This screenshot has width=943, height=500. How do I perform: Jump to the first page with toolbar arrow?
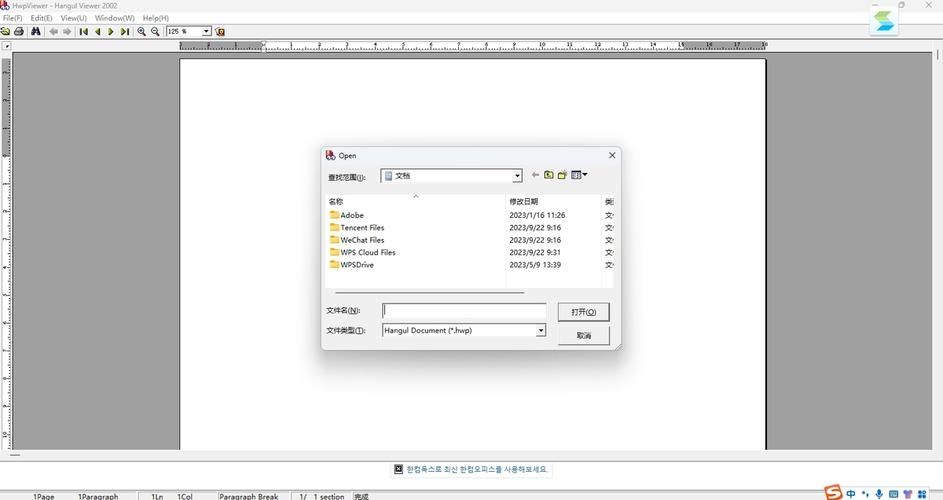(84, 32)
